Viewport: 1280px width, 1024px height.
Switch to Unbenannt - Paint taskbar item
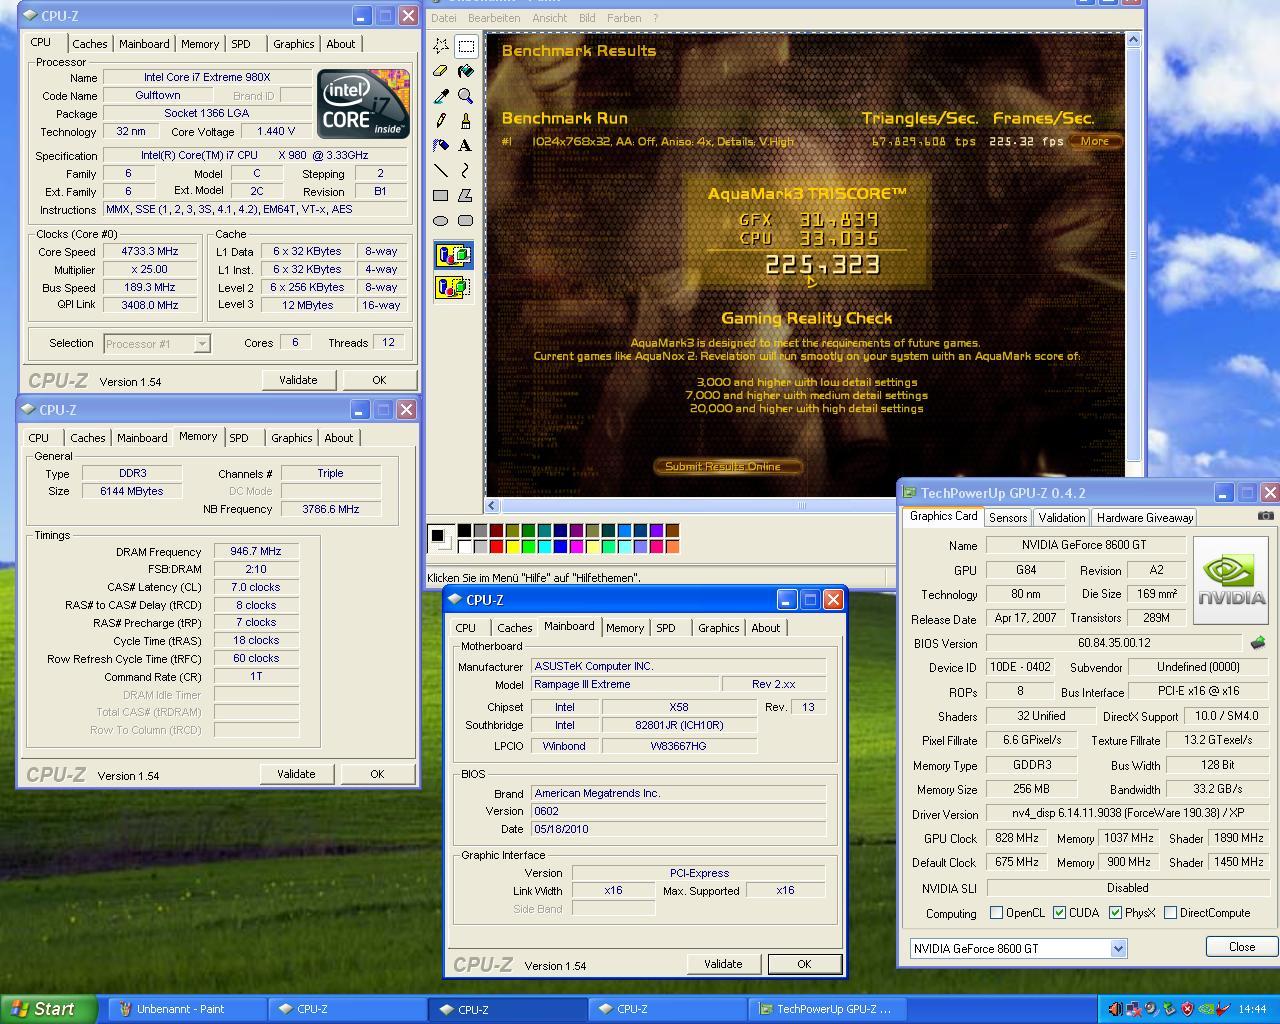[185, 1009]
